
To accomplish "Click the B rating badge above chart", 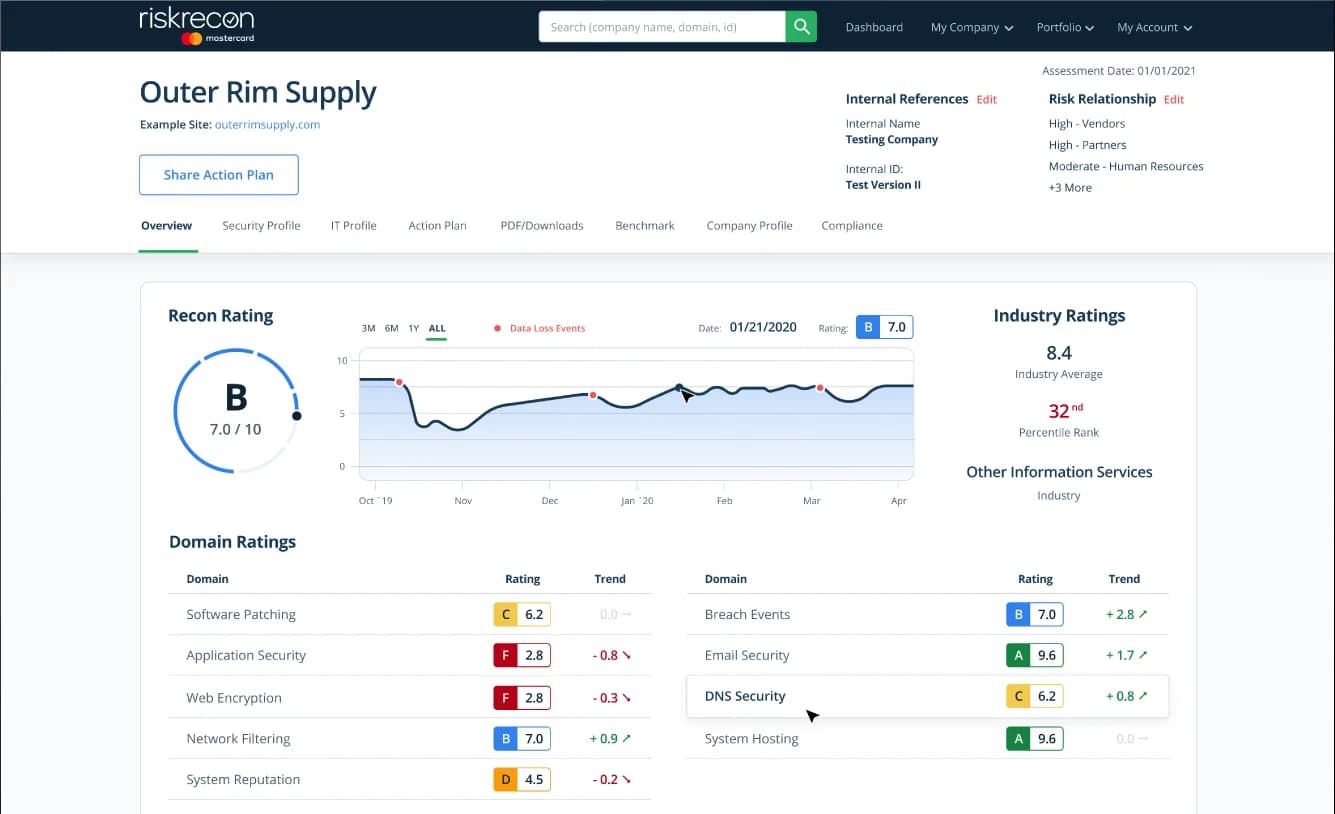I will tap(884, 327).
